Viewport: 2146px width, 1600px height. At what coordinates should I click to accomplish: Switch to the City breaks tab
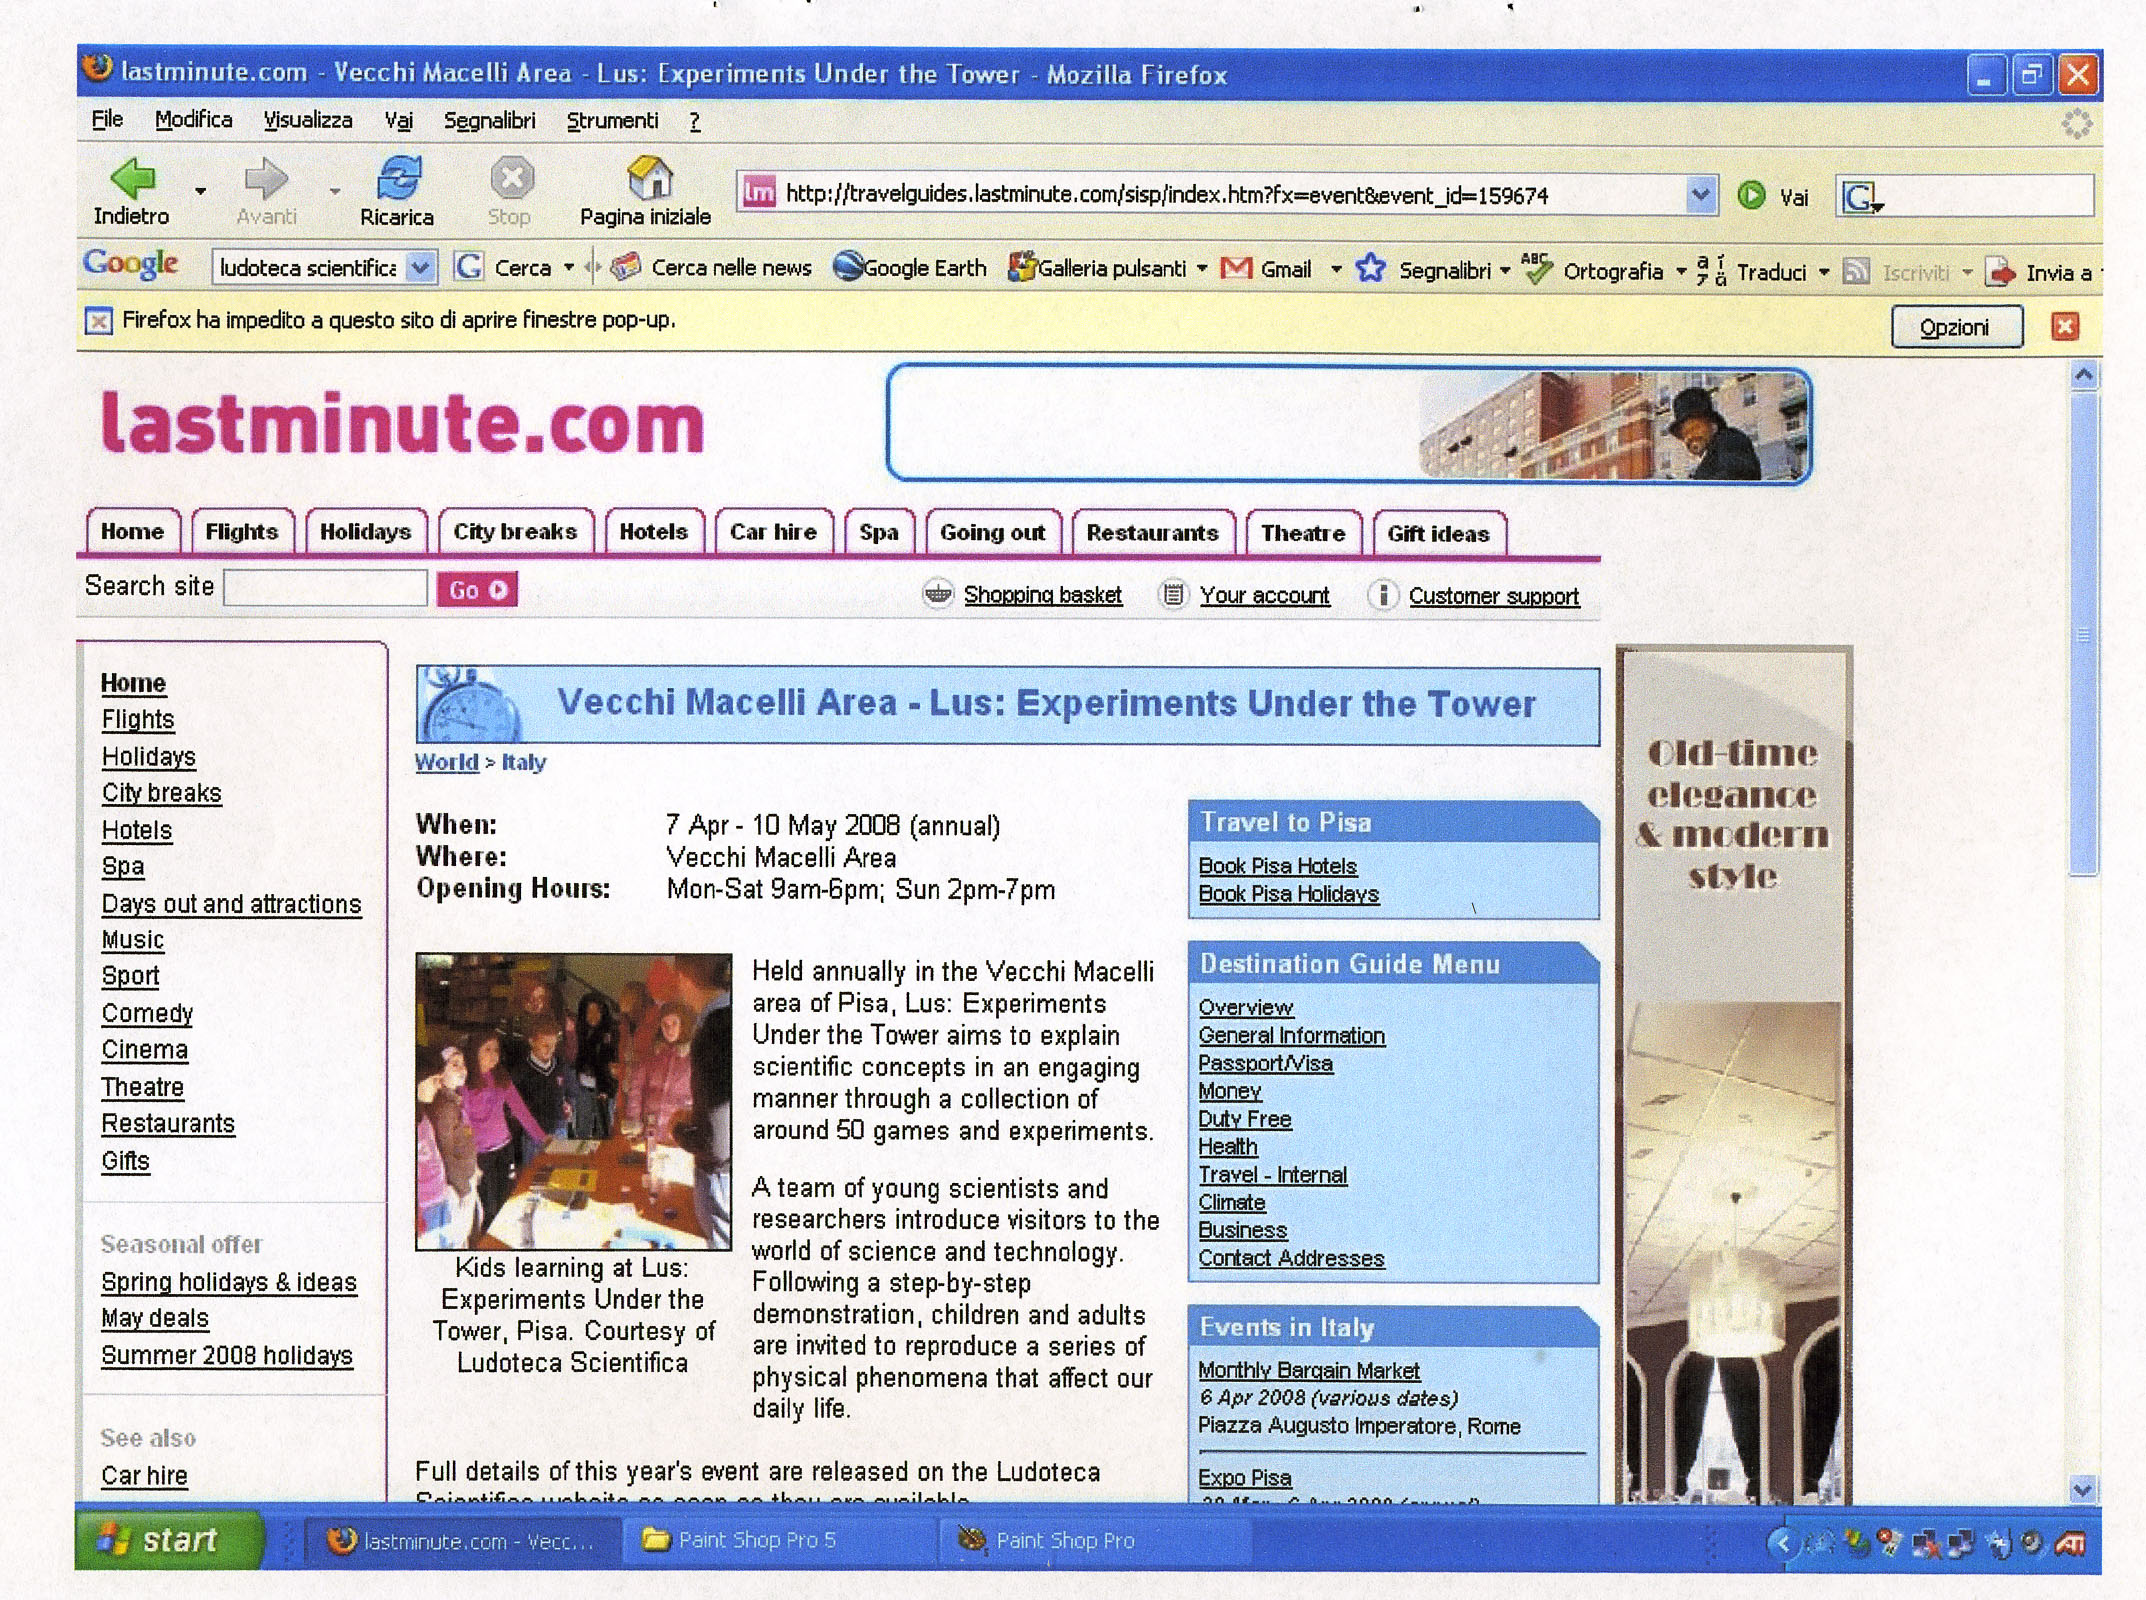(515, 532)
